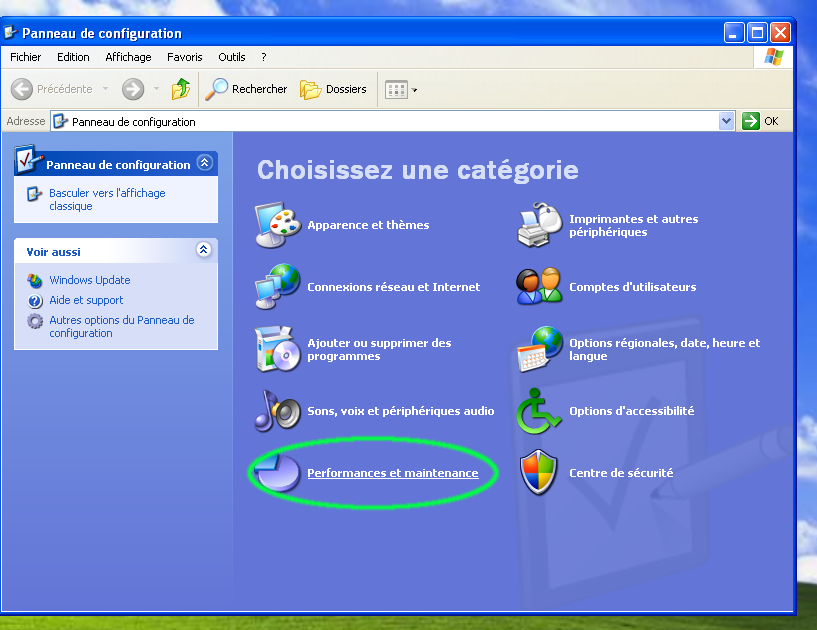Open Ajouter ou supprimer des programmes icon
Viewport: 817px width, 630px height.
click(277, 349)
